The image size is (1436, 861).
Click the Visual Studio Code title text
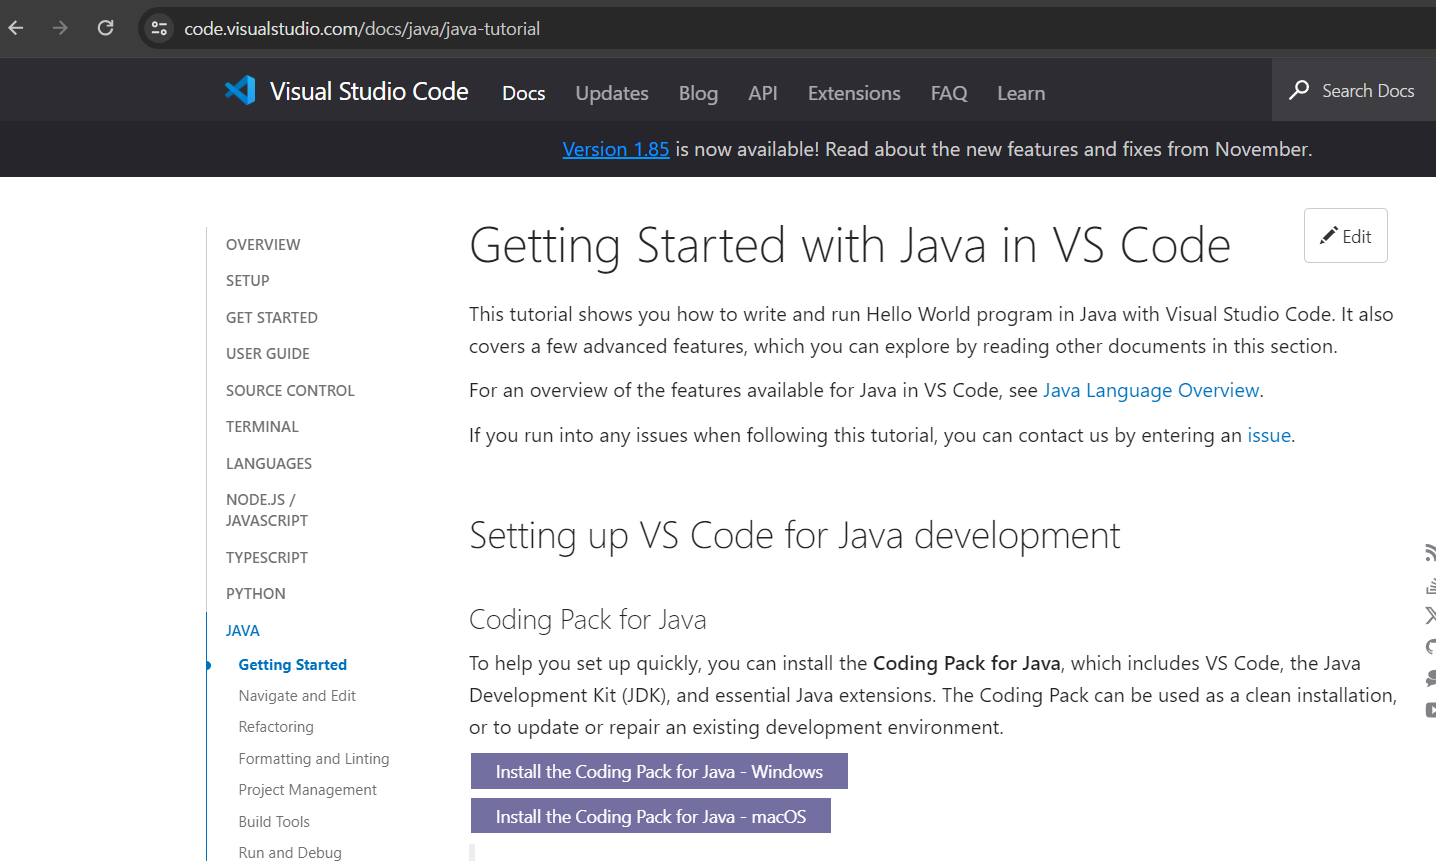pyautogui.click(x=369, y=91)
